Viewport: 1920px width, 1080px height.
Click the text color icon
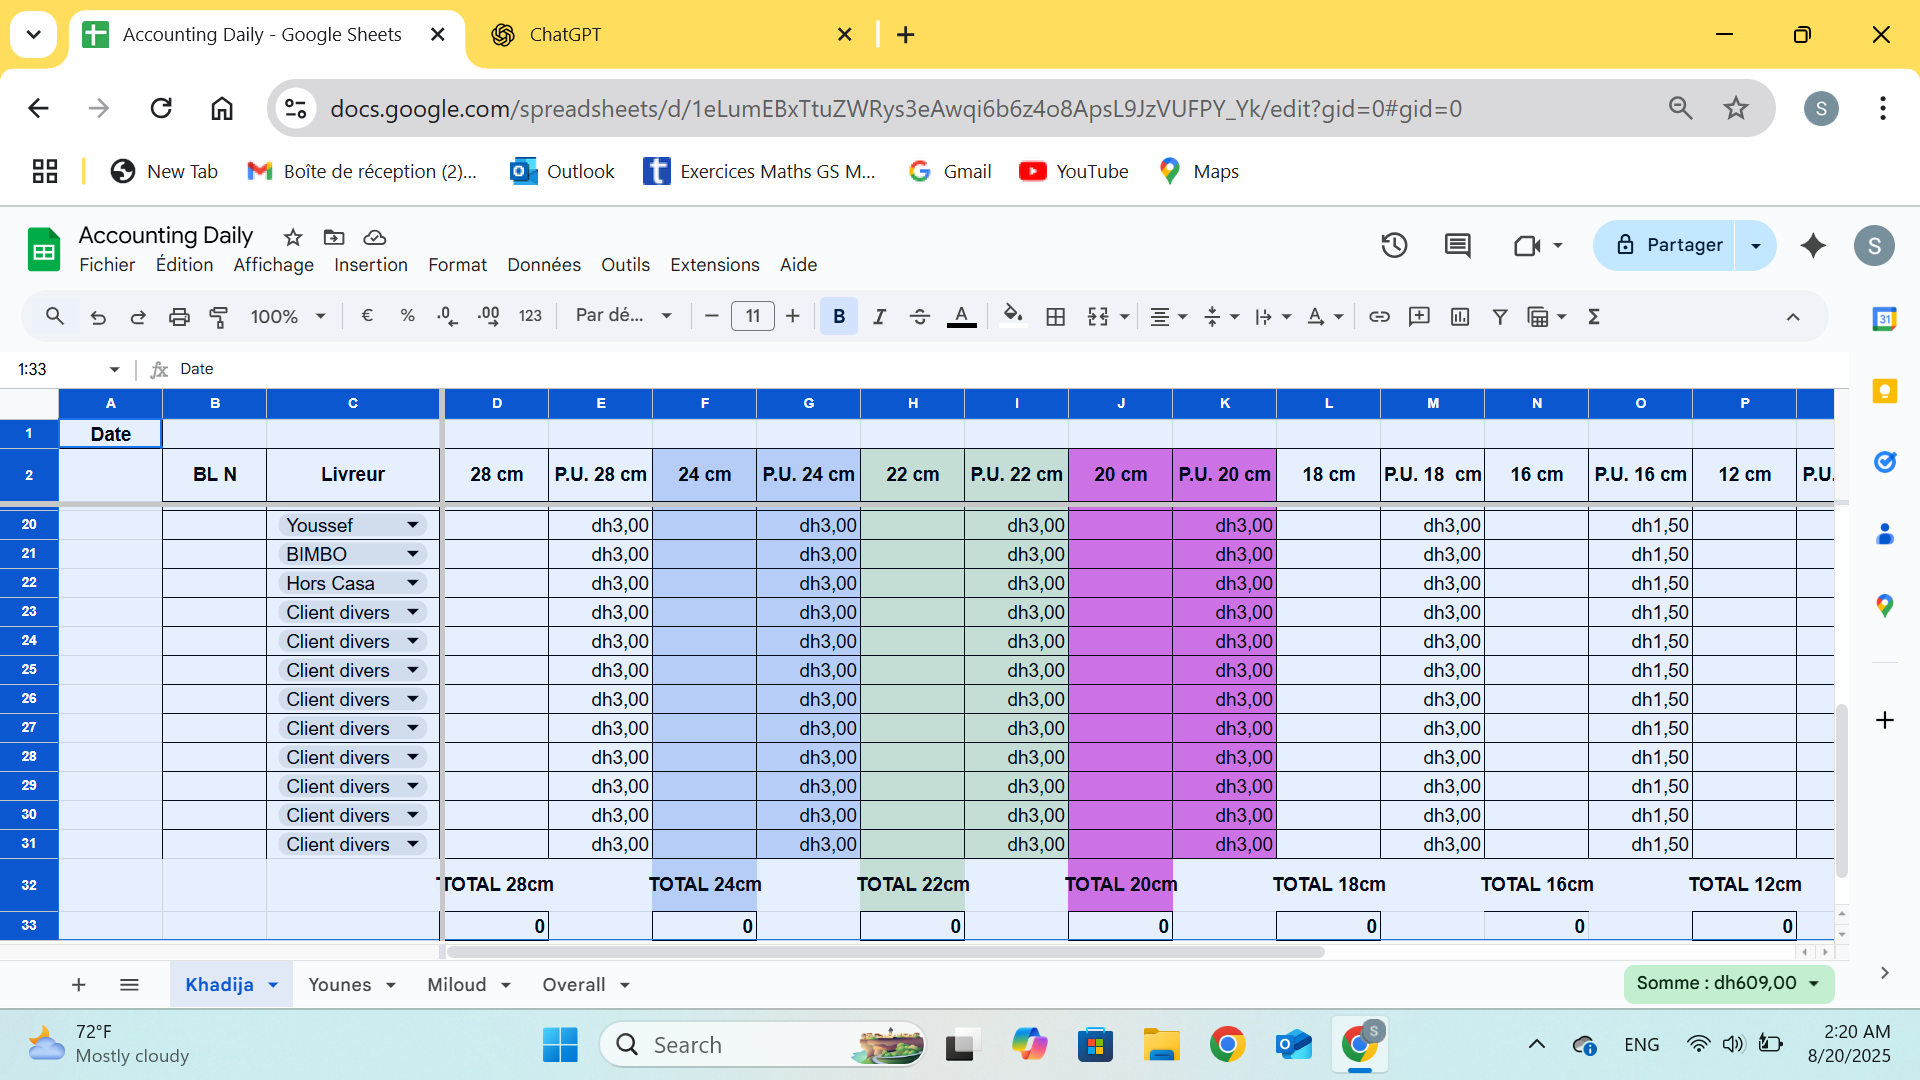(961, 317)
